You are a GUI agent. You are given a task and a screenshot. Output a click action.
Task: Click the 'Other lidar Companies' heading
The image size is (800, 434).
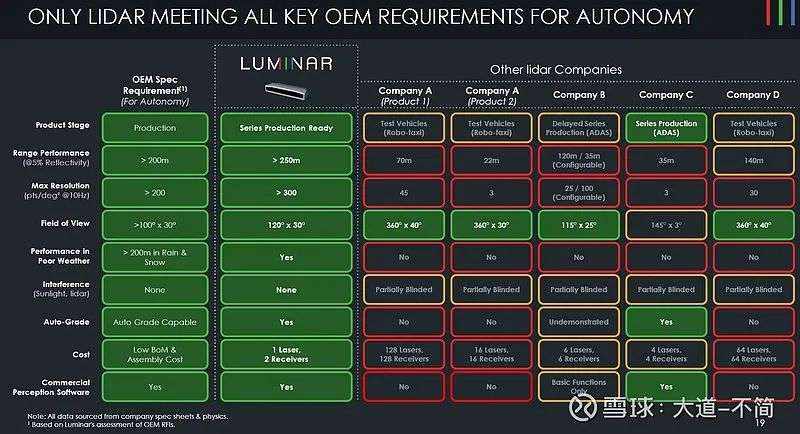click(556, 69)
